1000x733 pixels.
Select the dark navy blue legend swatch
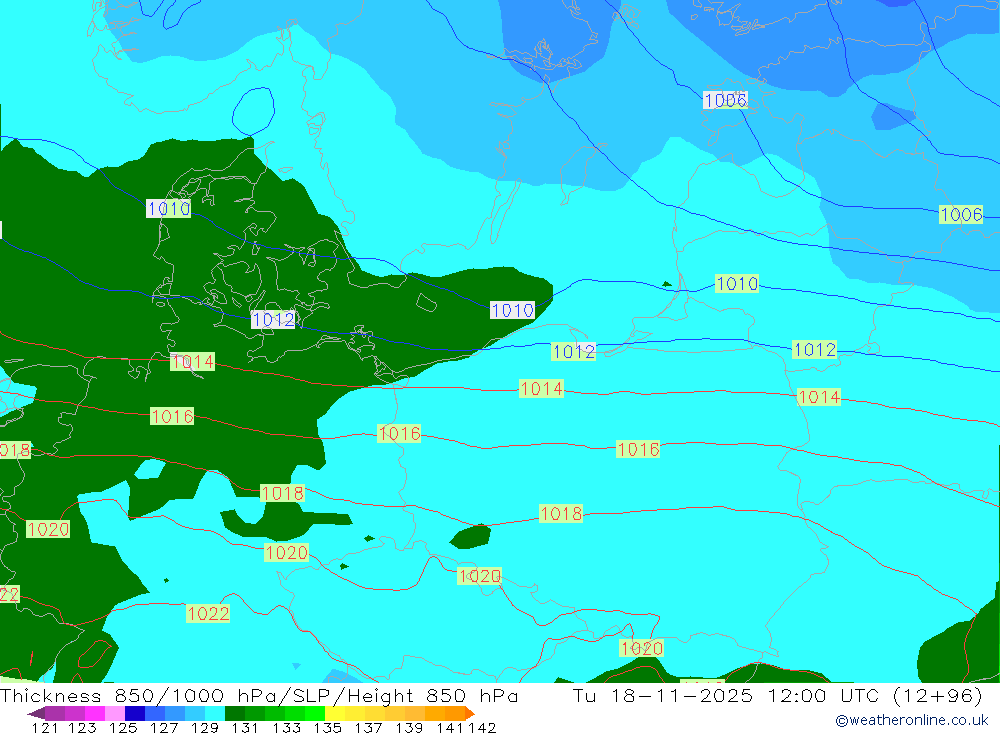pyautogui.click(x=135, y=713)
